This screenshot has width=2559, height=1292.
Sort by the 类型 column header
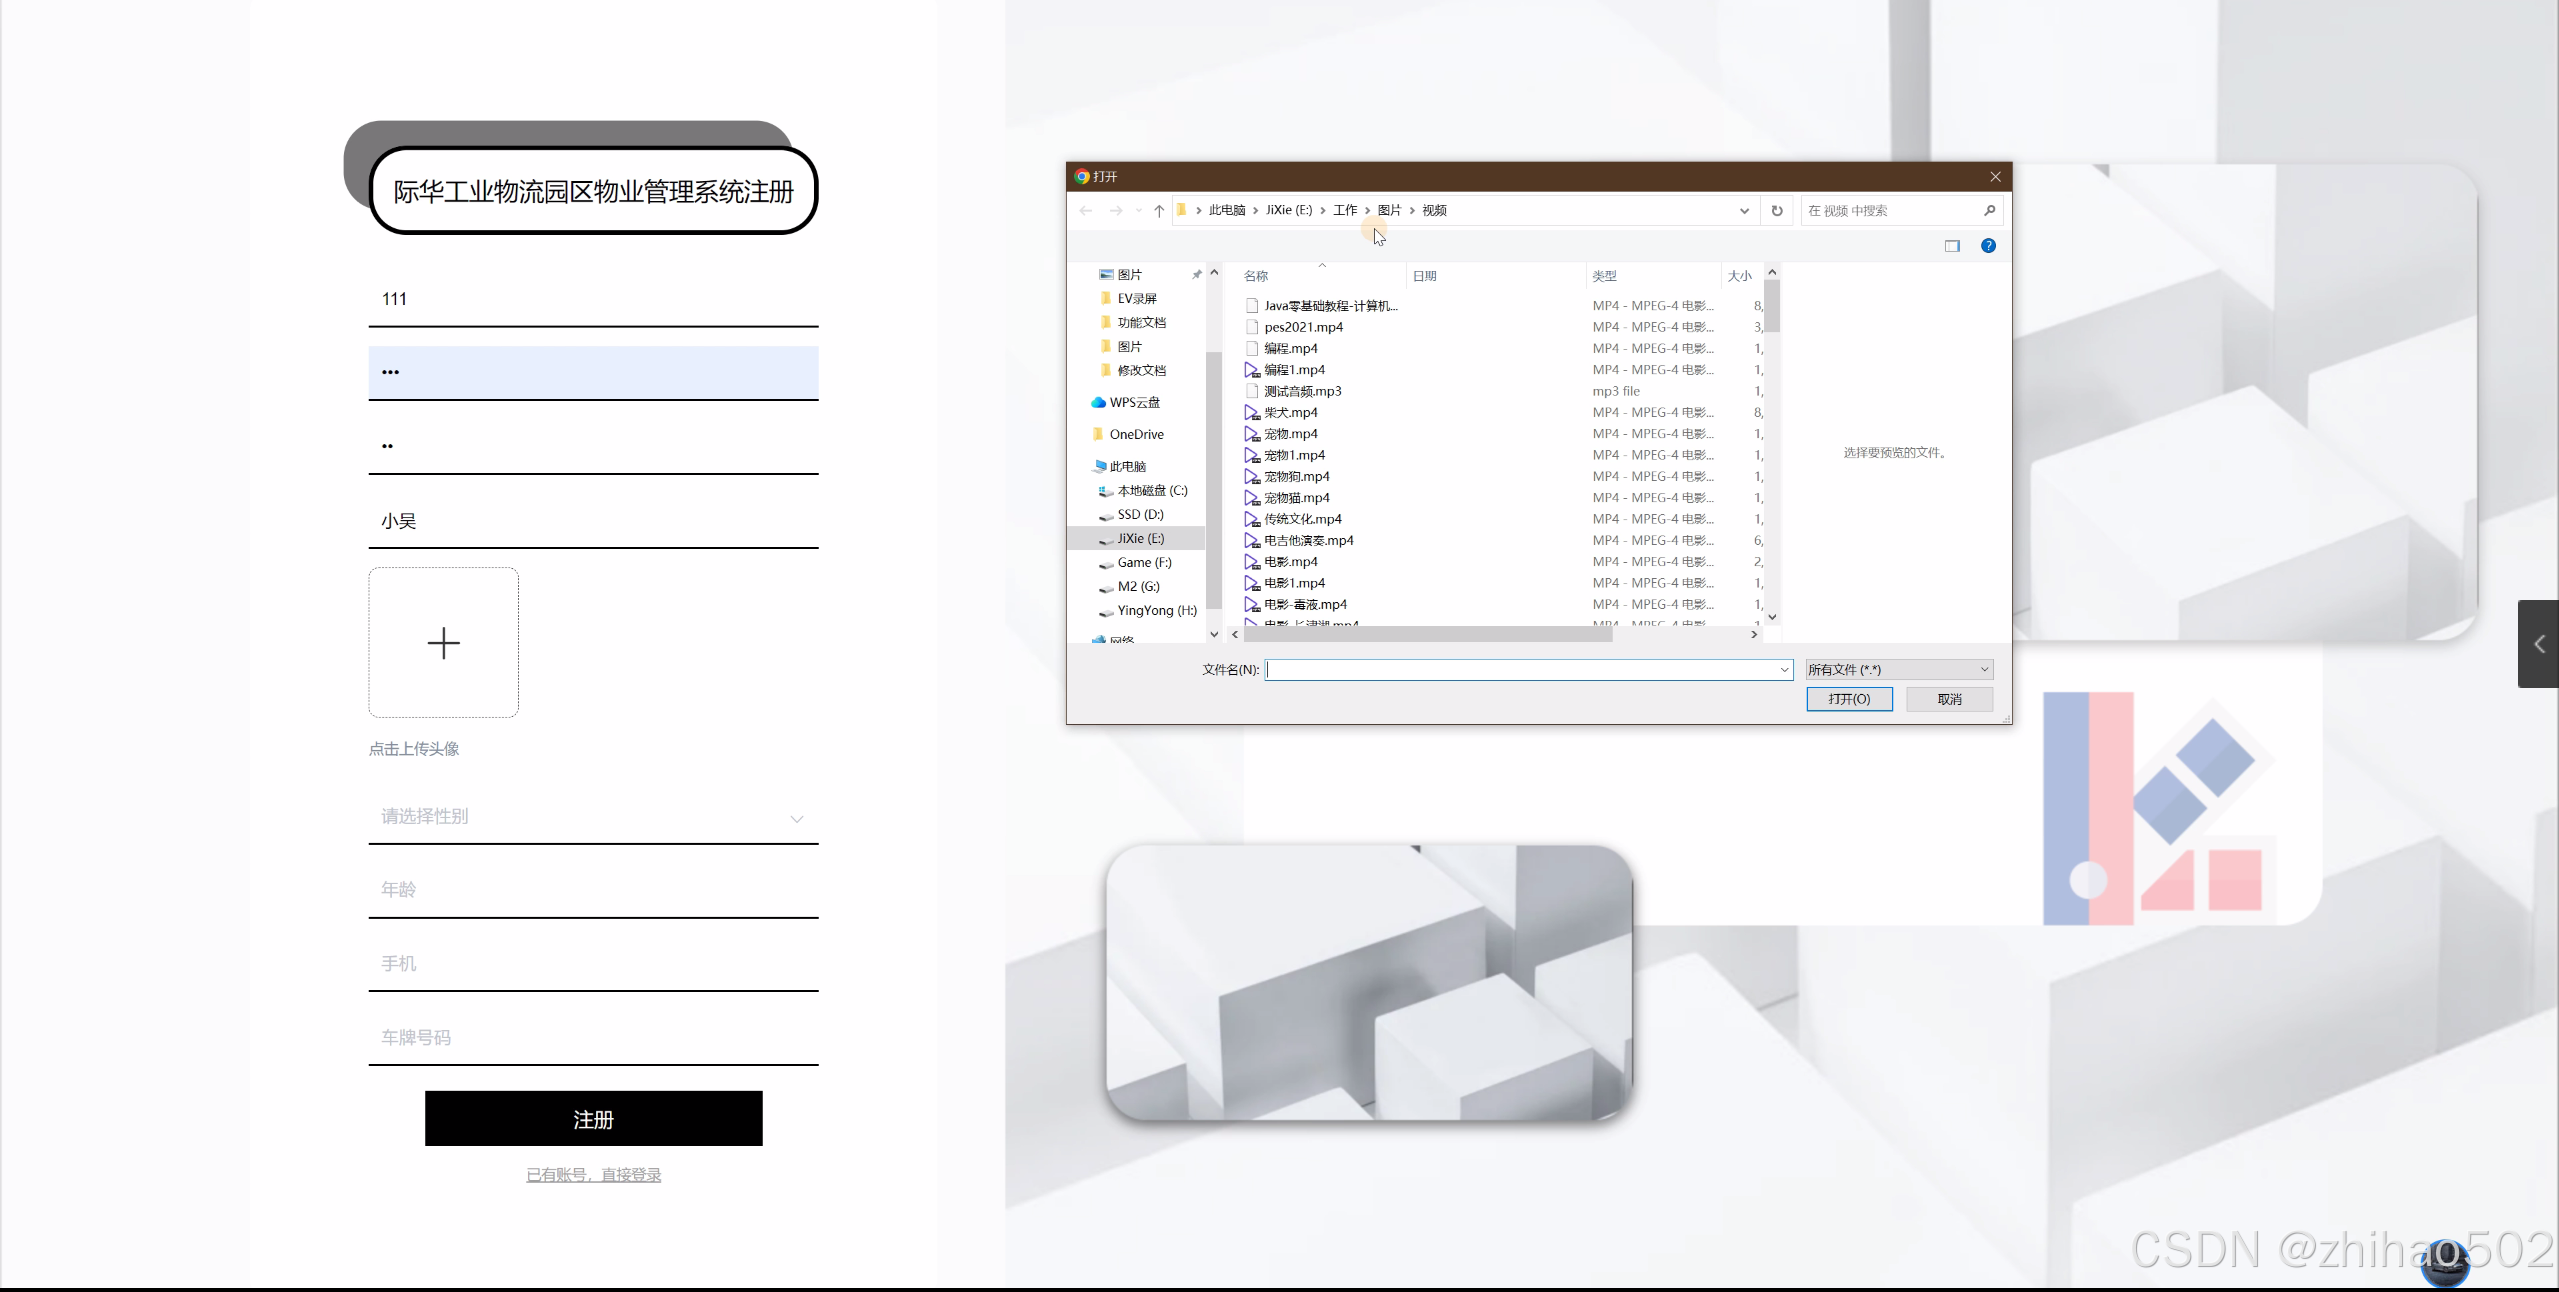[1604, 276]
